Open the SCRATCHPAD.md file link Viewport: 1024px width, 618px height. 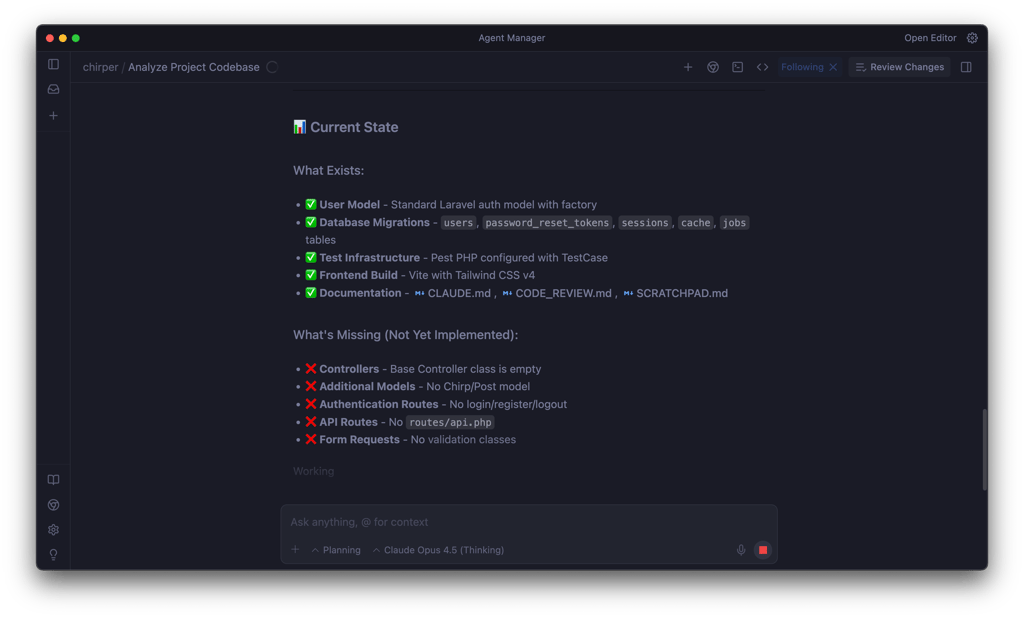(x=675, y=293)
